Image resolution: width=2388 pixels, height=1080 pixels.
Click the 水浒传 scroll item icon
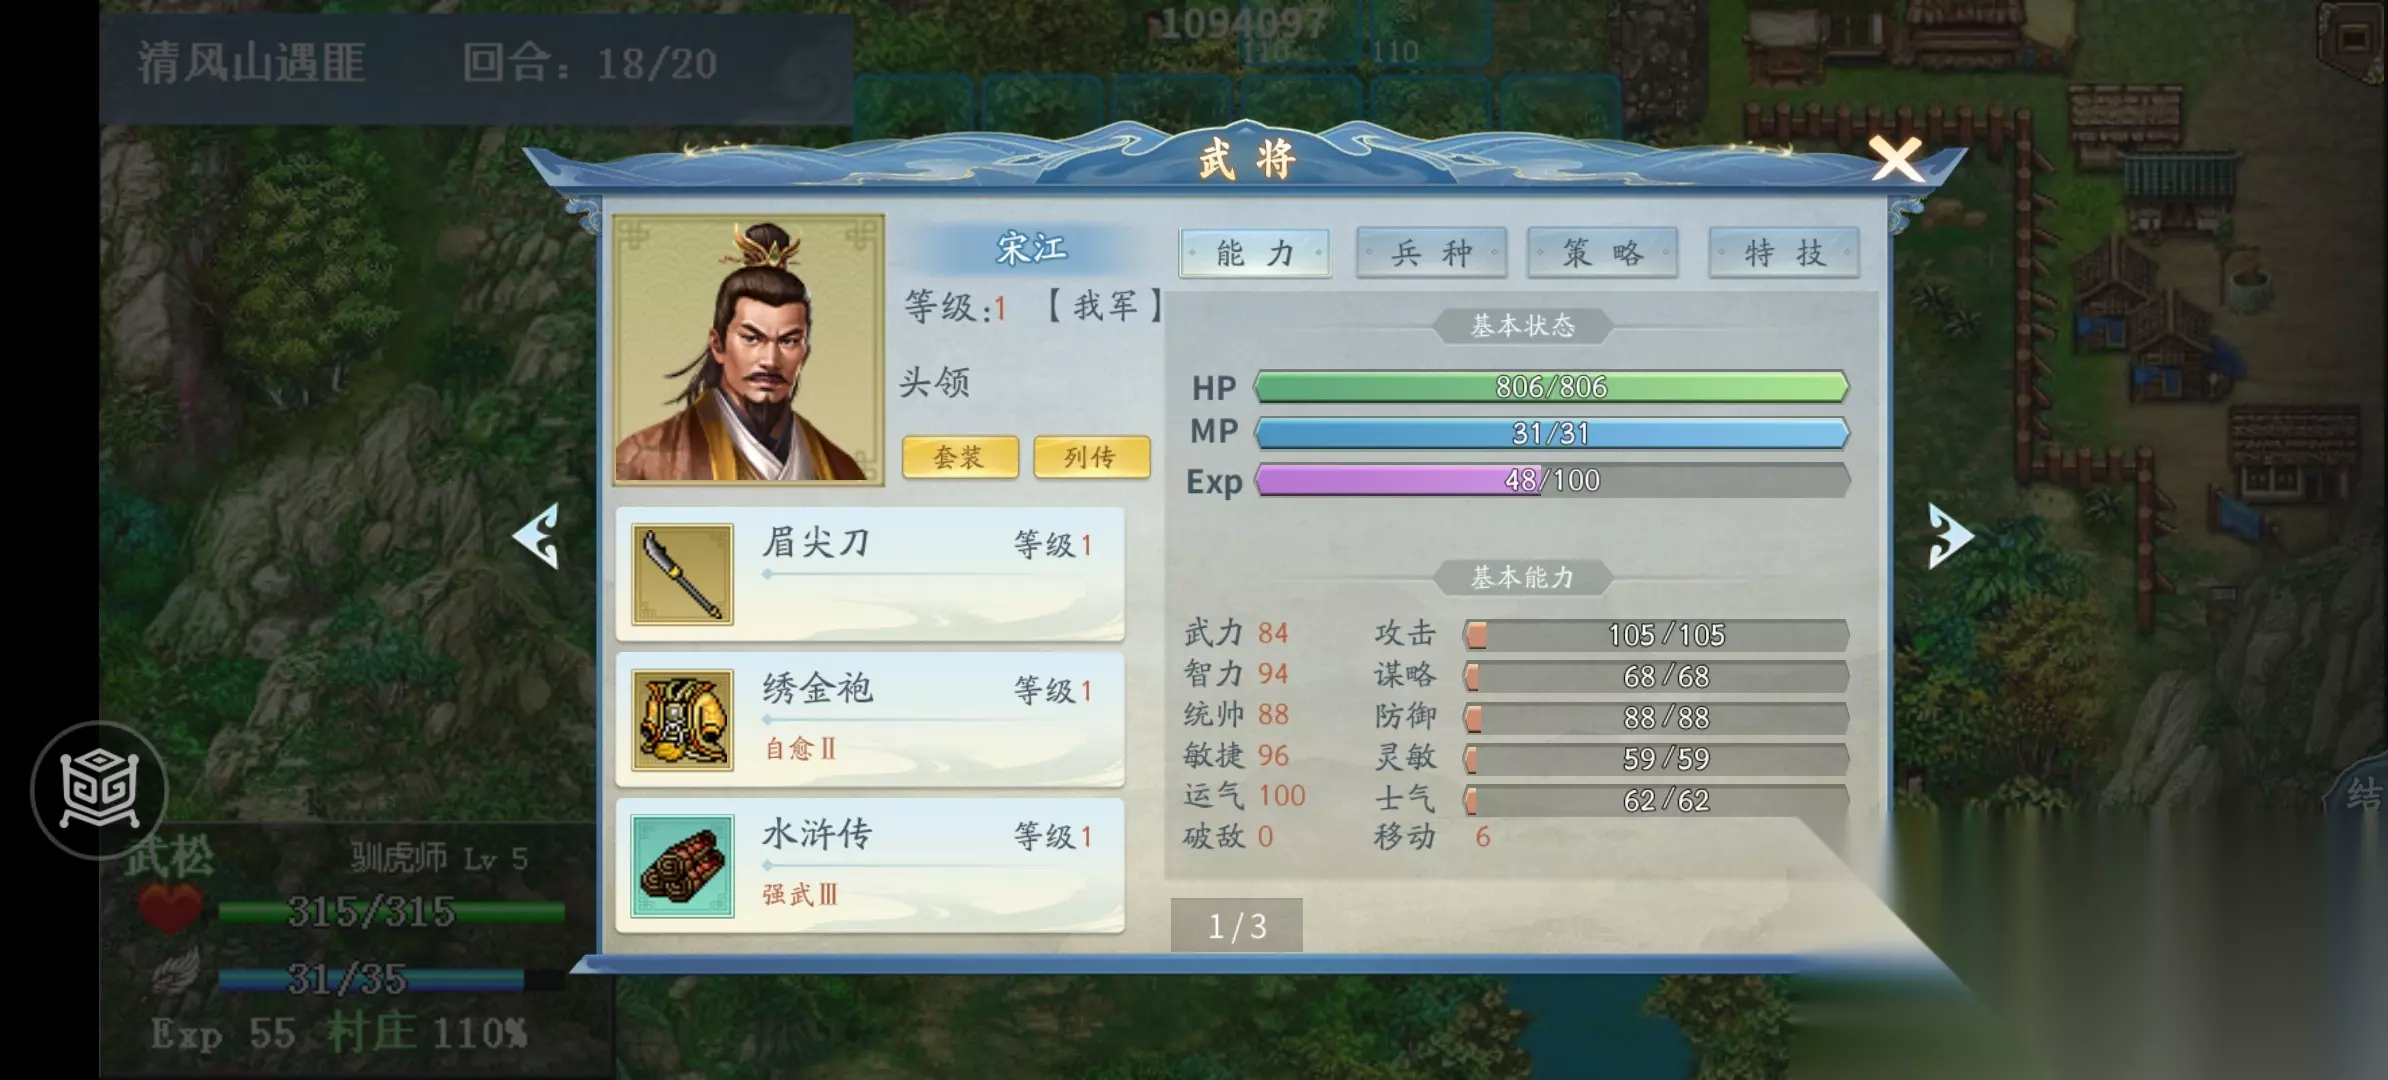click(682, 866)
